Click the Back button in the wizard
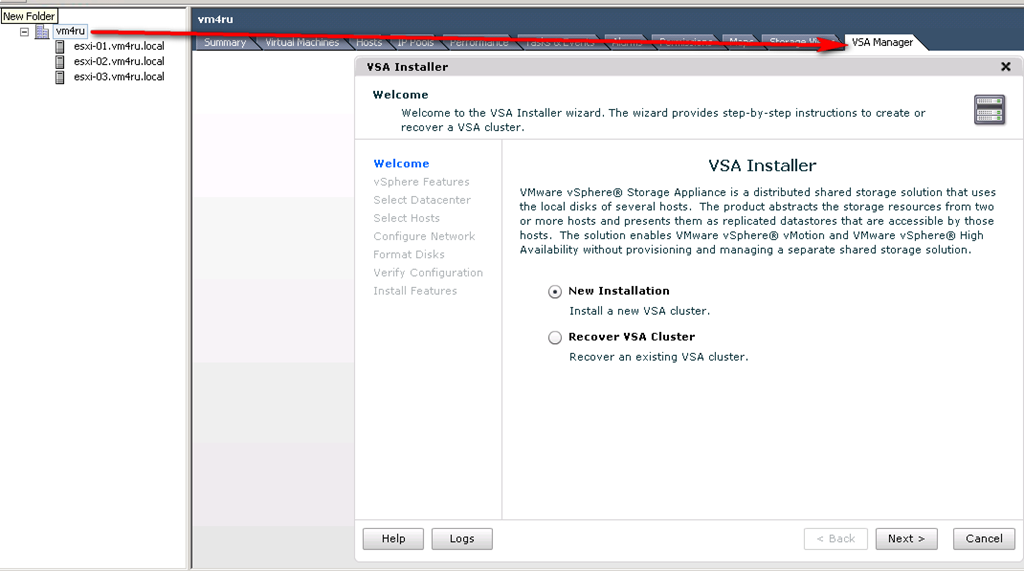This screenshot has width=1024, height=571. (x=835, y=539)
